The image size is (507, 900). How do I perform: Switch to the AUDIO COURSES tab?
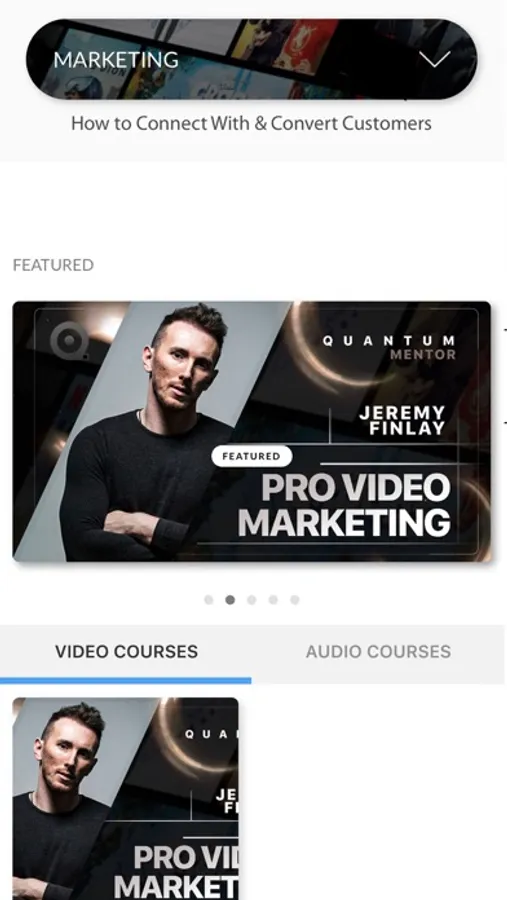coord(378,652)
